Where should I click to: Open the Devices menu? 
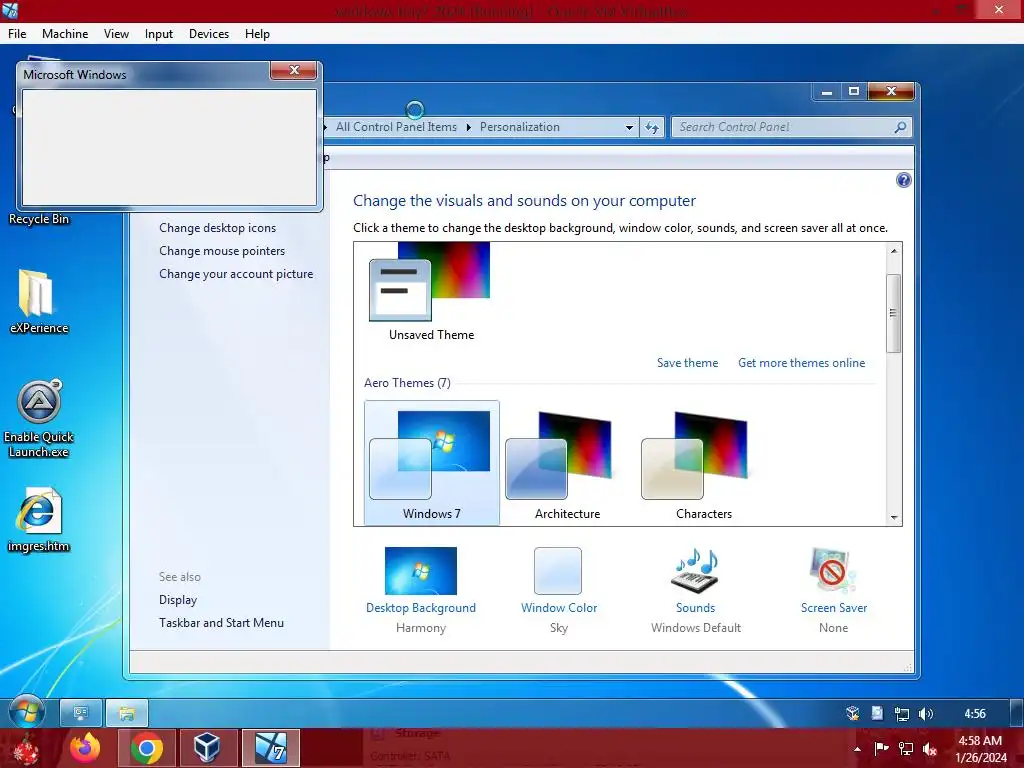point(209,34)
